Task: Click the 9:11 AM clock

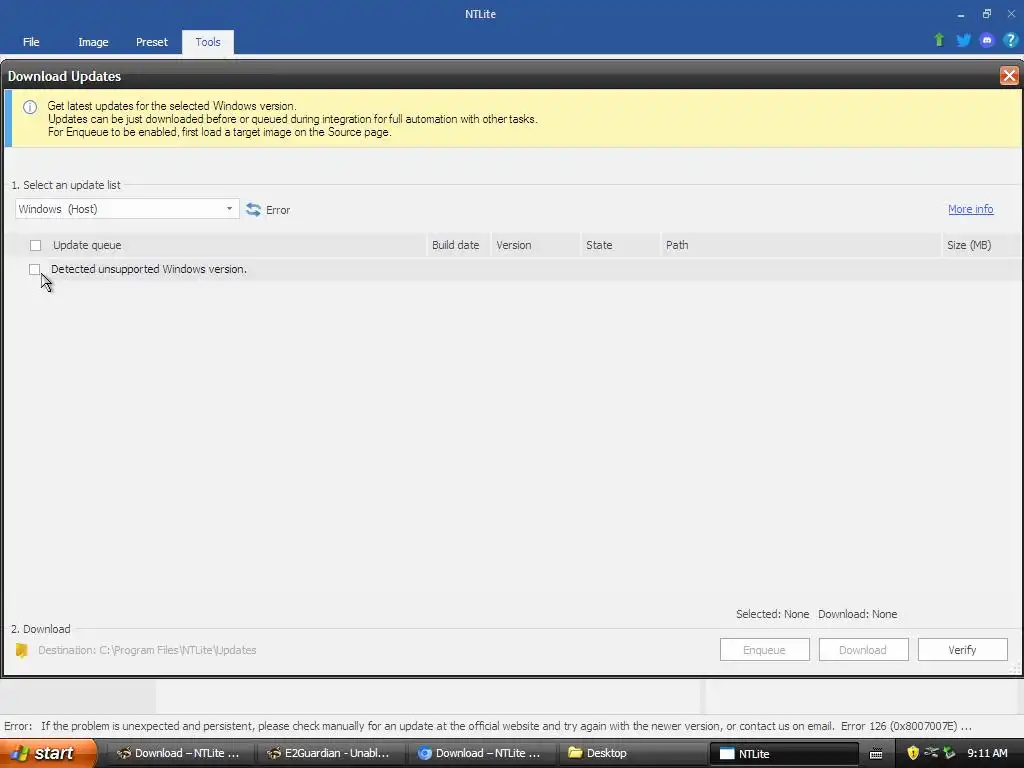Action: point(987,753)
